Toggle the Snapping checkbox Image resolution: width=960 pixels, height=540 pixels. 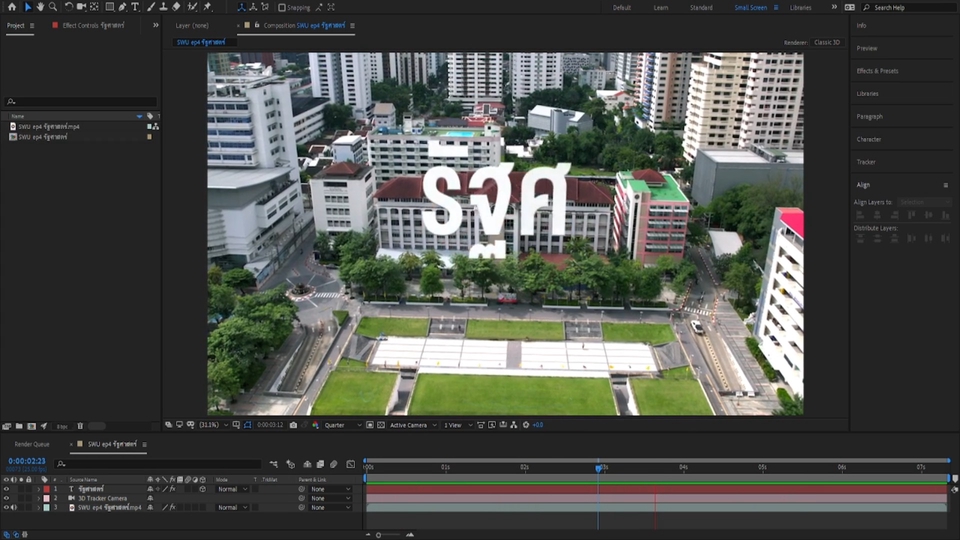(282, 7)
